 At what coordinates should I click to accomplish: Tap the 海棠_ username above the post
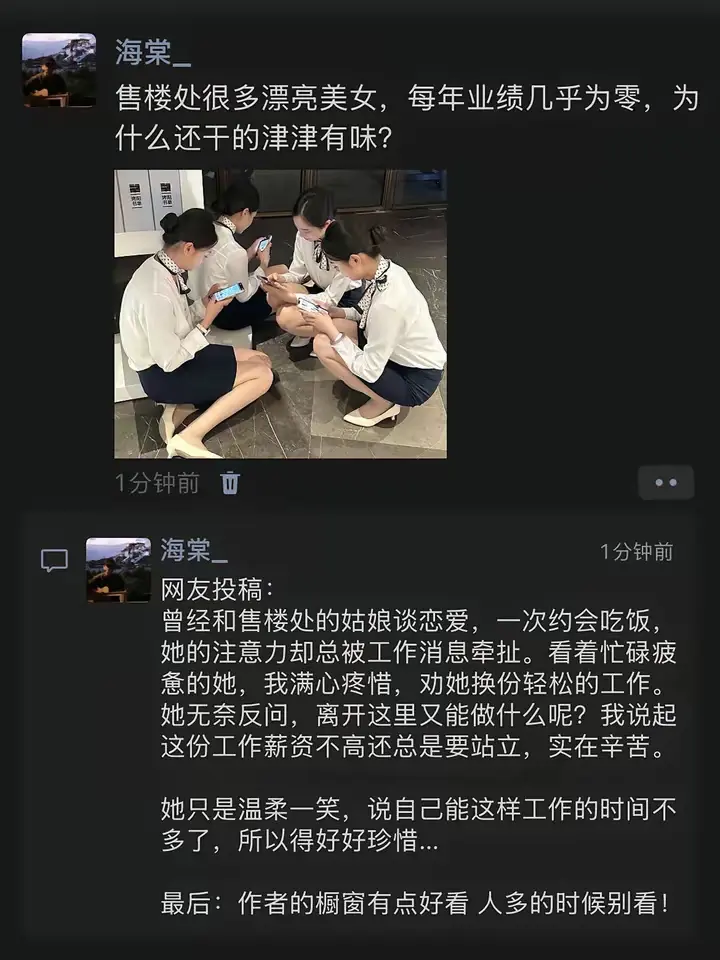coord(153,52)
